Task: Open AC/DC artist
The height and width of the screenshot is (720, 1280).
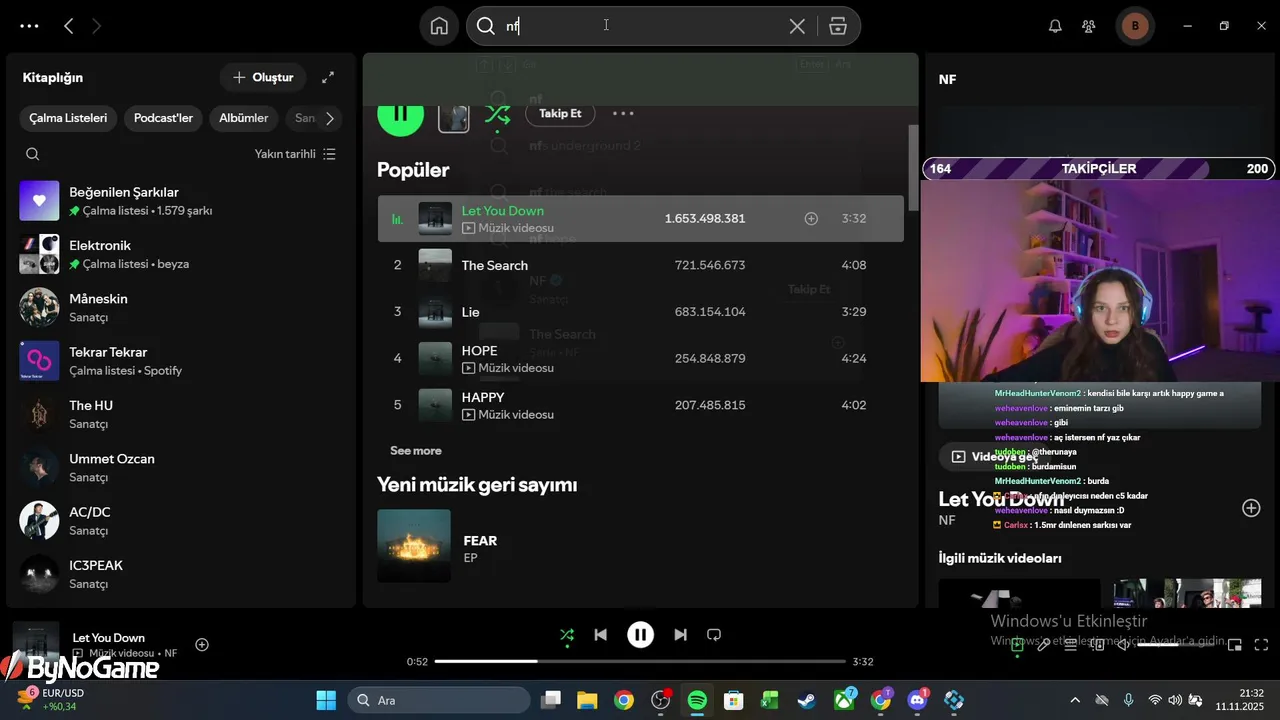Action: 181,520
